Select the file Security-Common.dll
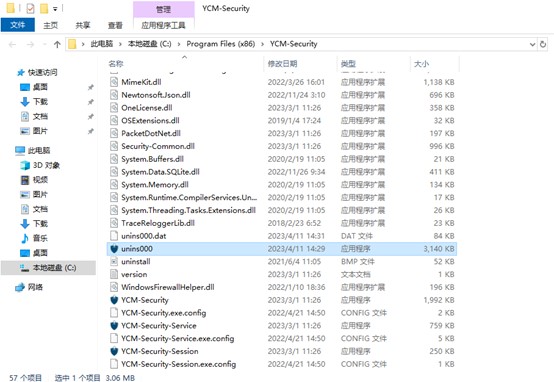Screen dimensions: 554x382 [282, 146]
